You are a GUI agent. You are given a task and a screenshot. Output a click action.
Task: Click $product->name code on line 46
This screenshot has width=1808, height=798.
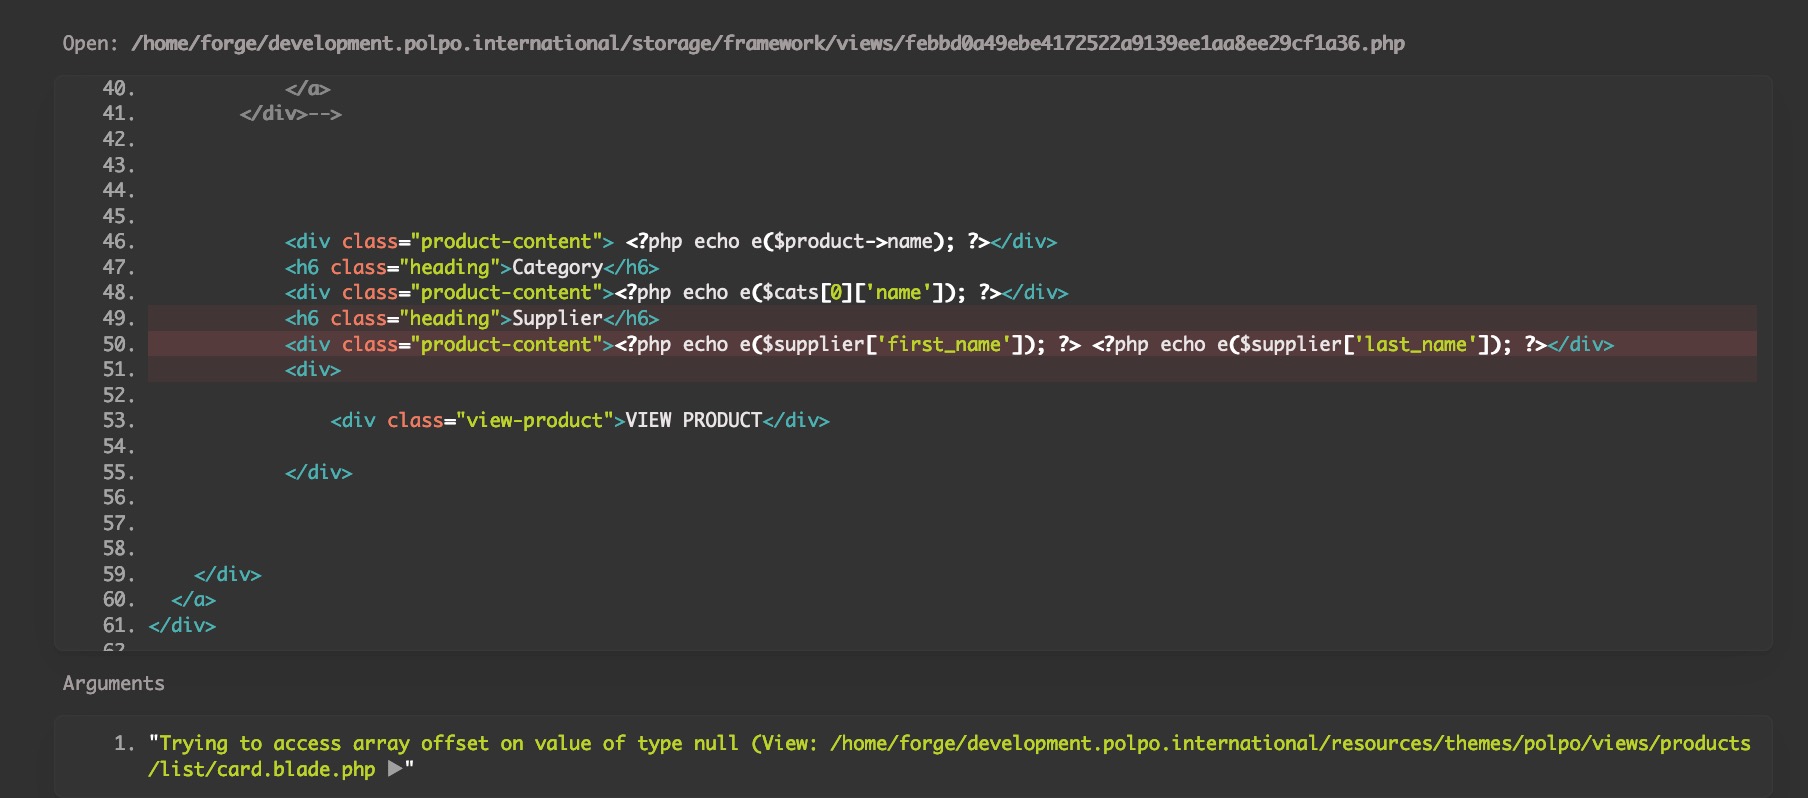point(853,241)
